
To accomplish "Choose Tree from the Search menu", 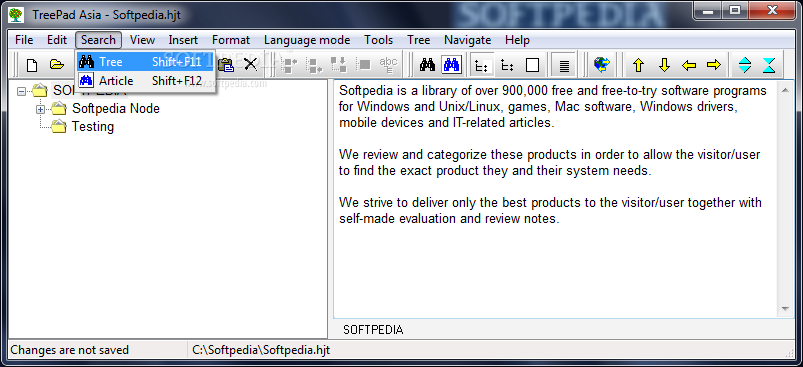I will click(x=146, y=62).
